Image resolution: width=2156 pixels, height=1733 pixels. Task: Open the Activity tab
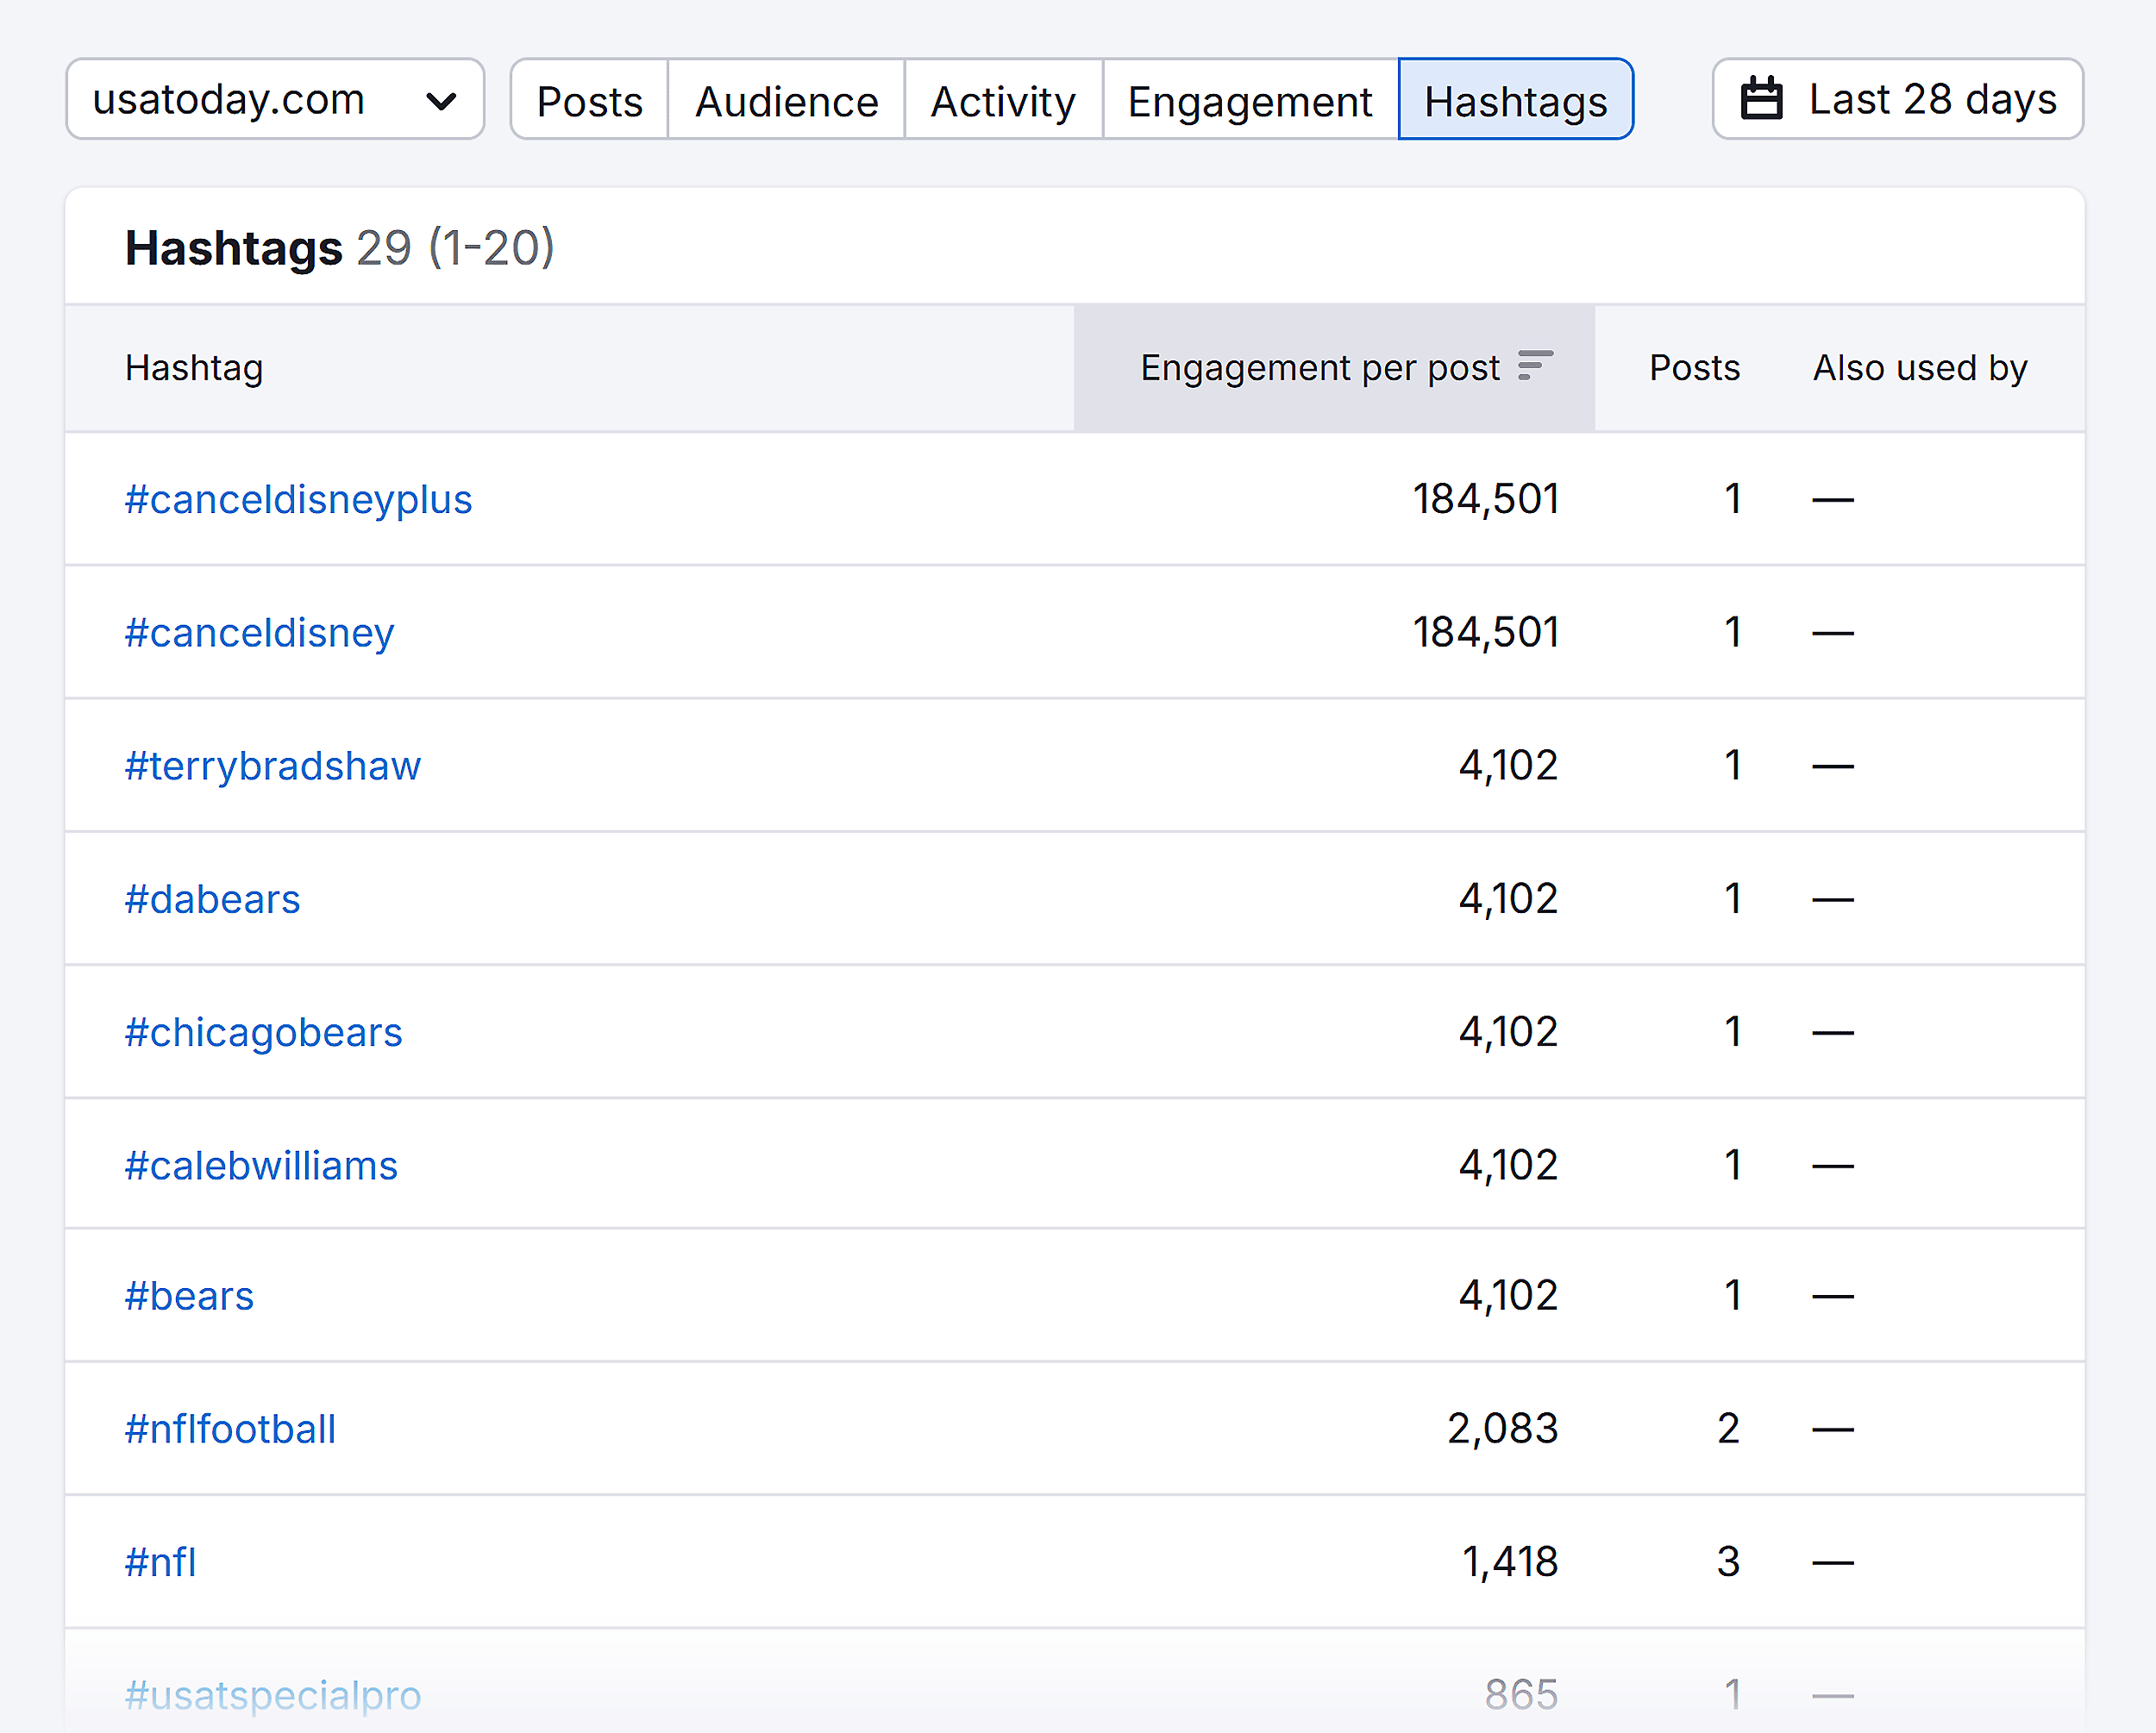1003,100
